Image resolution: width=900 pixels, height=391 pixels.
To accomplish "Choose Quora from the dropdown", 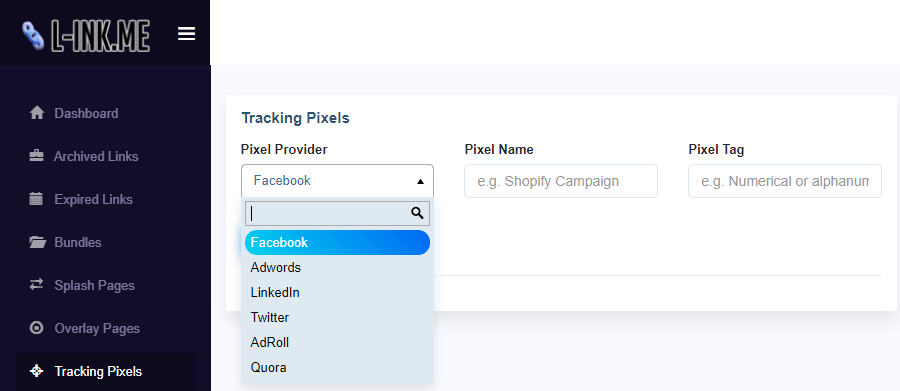I will point(337,367).
